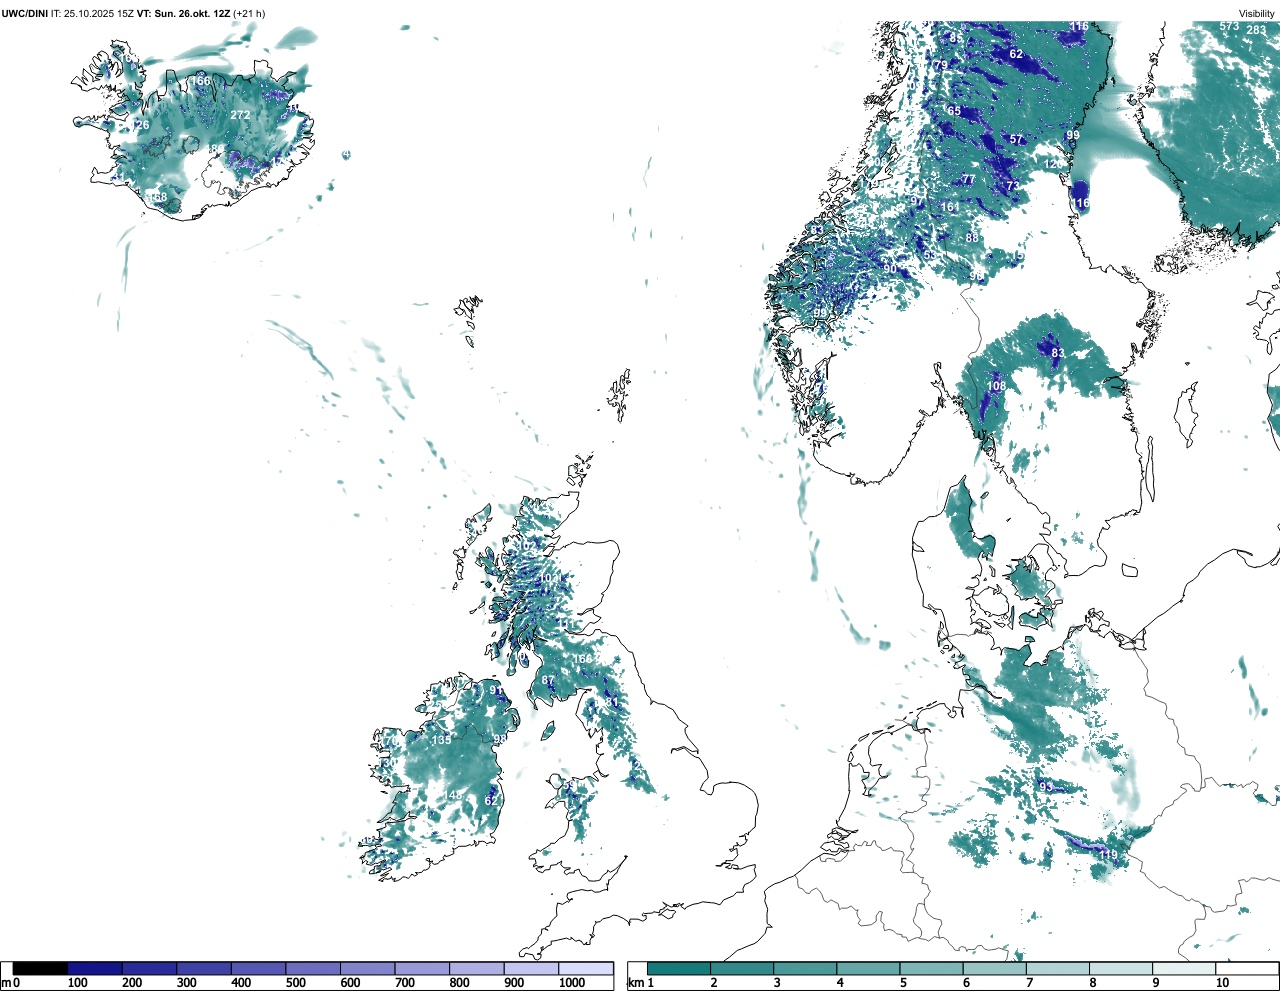
Task: Click the '79' value in northern Scandinavia
Action: pos(940,65)
